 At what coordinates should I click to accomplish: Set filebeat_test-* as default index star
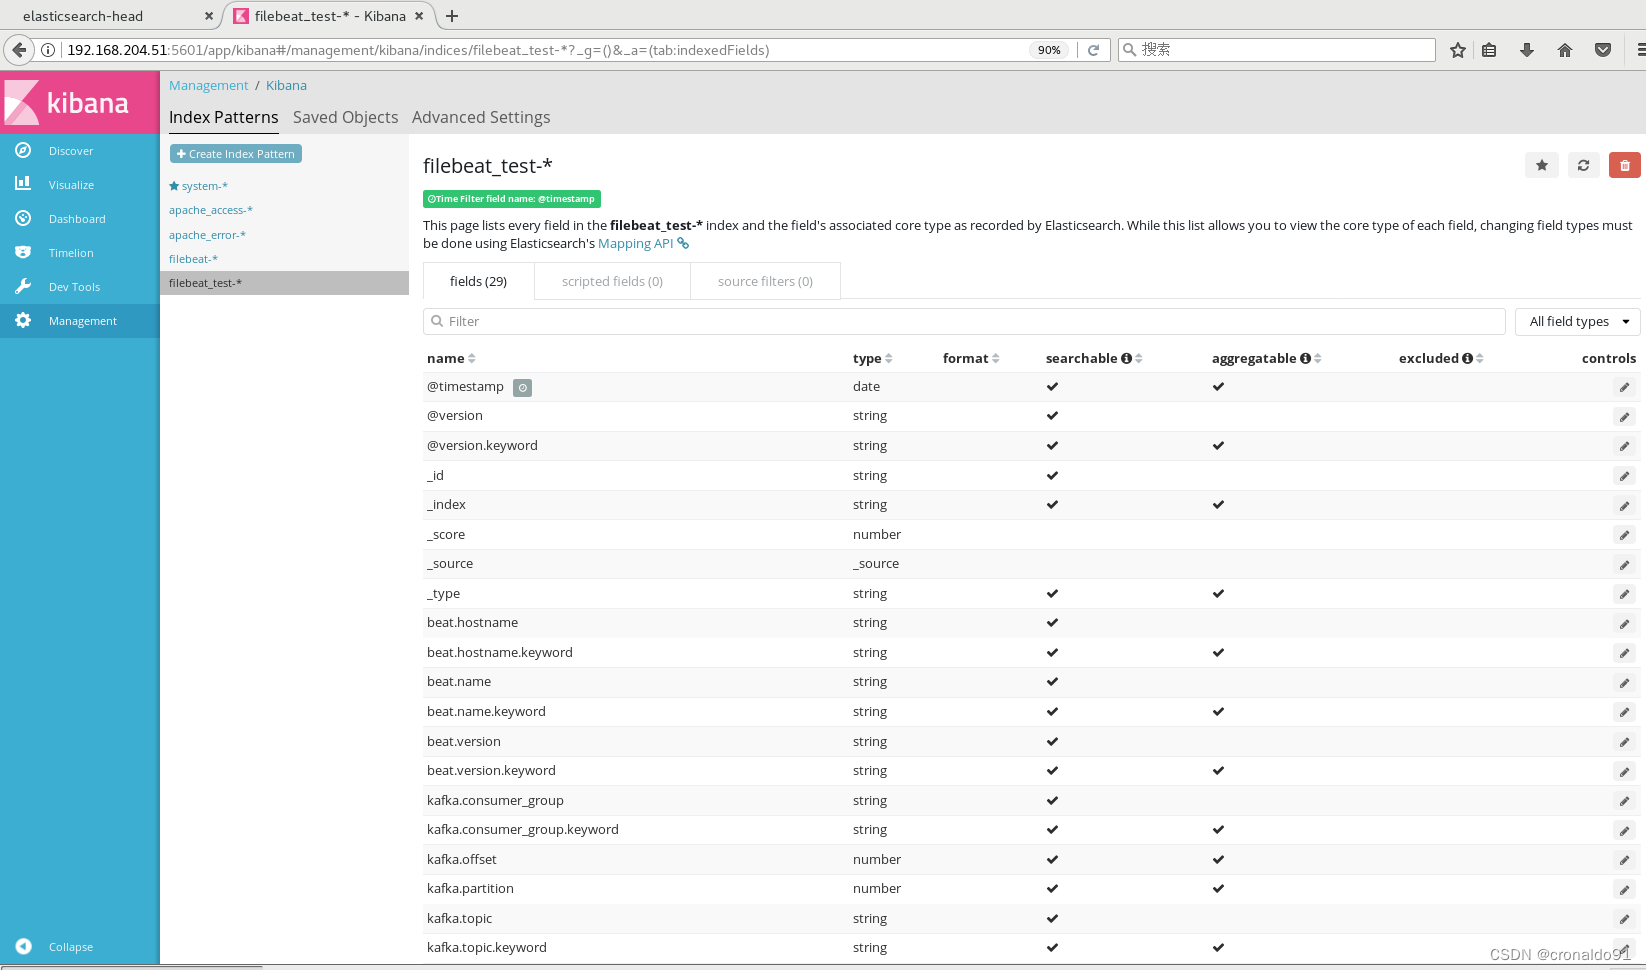point(1542,165)
